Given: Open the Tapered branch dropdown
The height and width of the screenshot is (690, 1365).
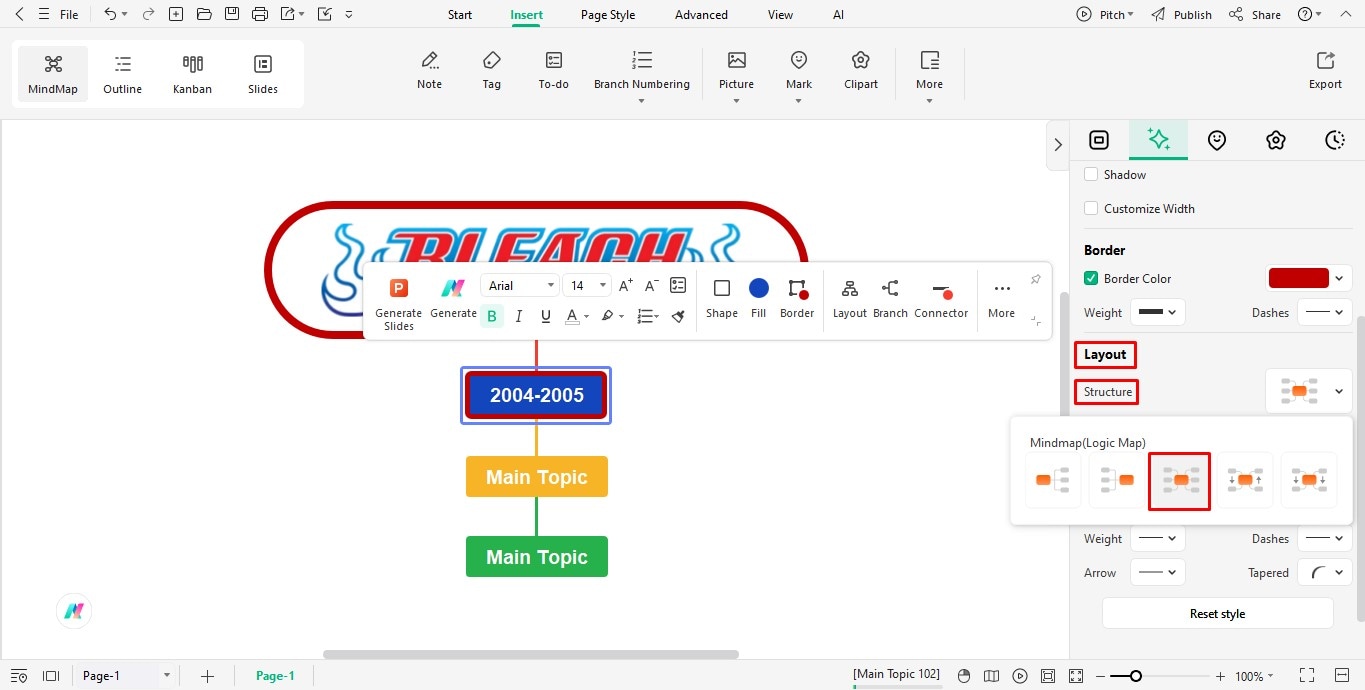Looking at the screenshot, I should click(1324, 572).
